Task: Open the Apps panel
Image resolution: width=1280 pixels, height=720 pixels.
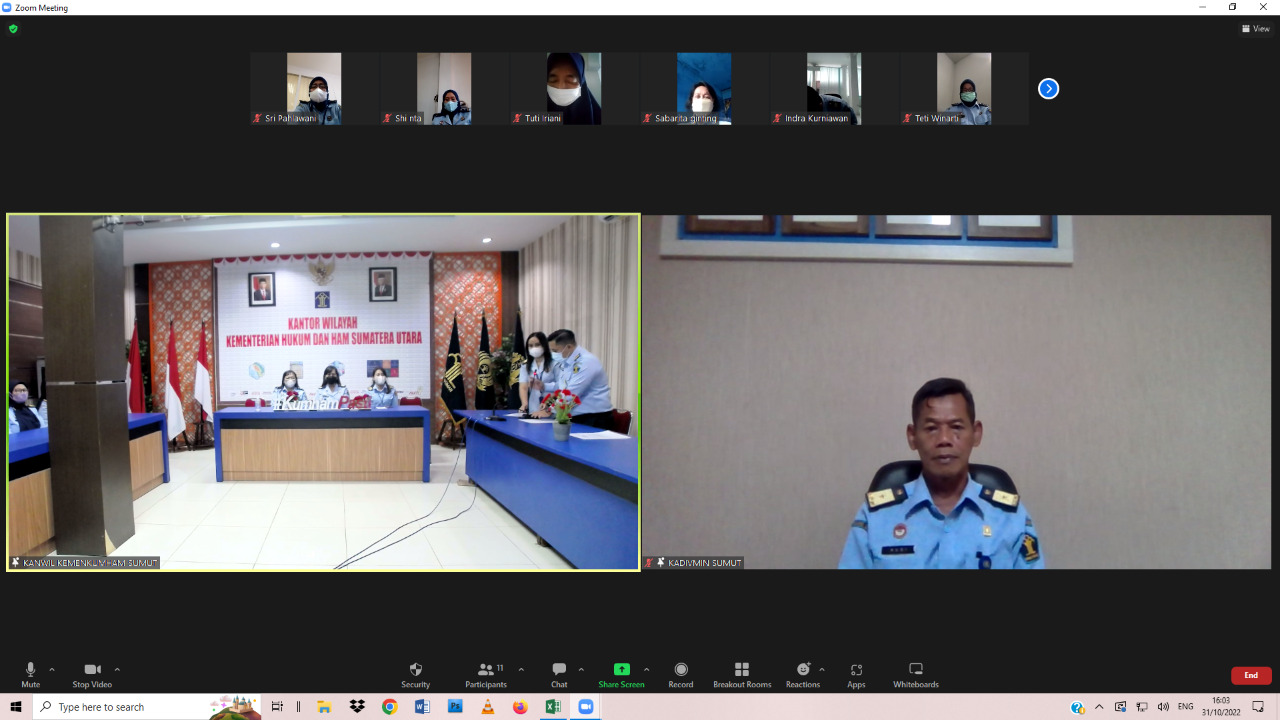Action: (x=856, y=674)
